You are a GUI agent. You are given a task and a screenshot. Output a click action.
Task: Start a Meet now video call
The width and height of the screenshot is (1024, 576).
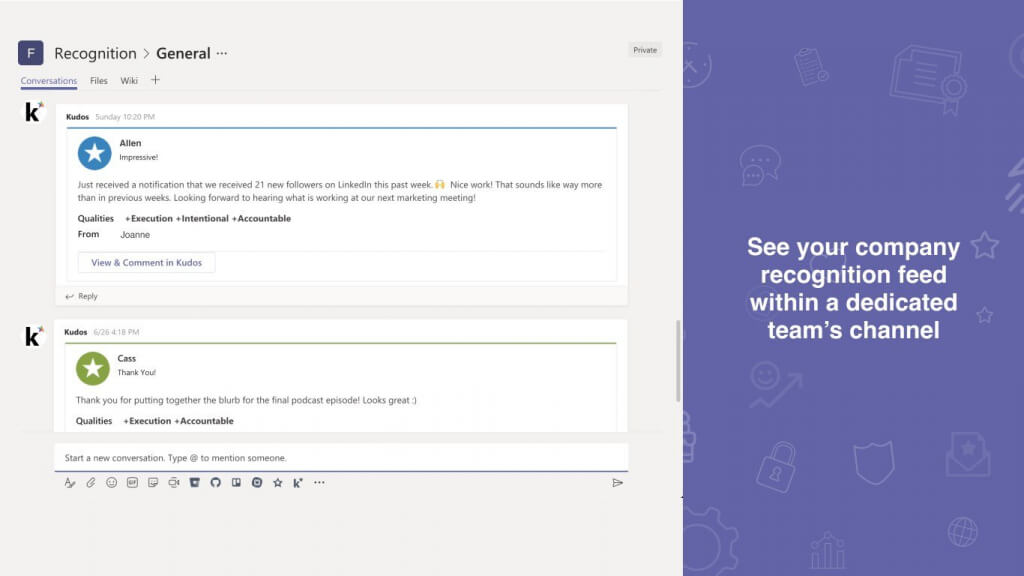pos(174,483)
